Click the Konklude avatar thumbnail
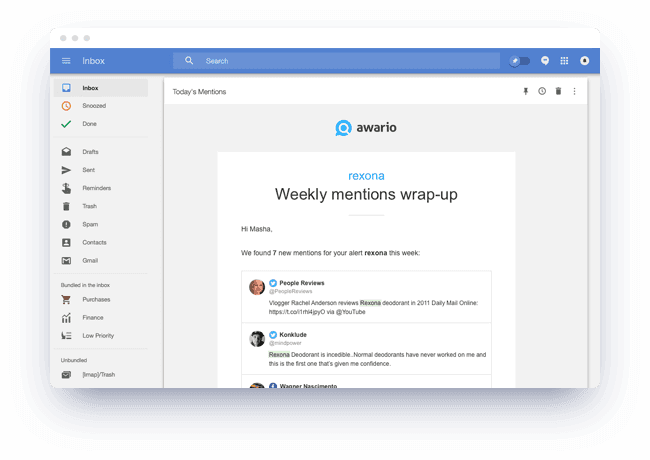Image resolution: width=650 pixels, height=460 pixels. (257, 339)
